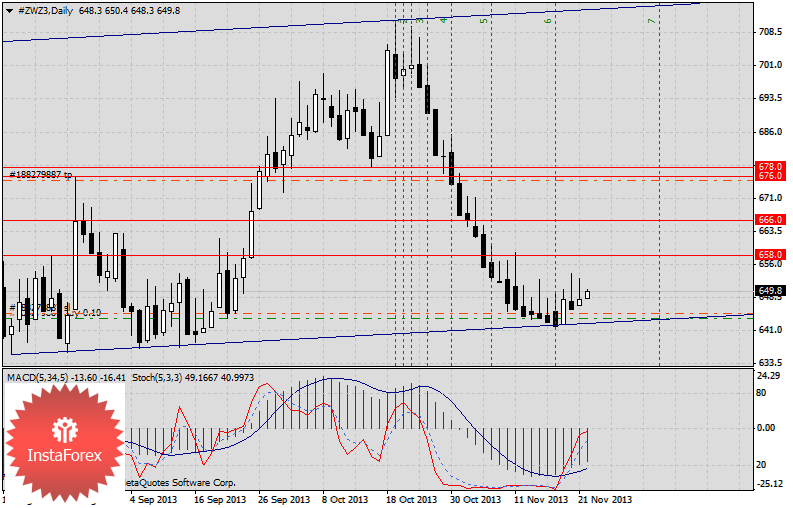793x508 pixels.
Task: Select the 678.0 red price level tag
Action: click(x=770, y=166)
